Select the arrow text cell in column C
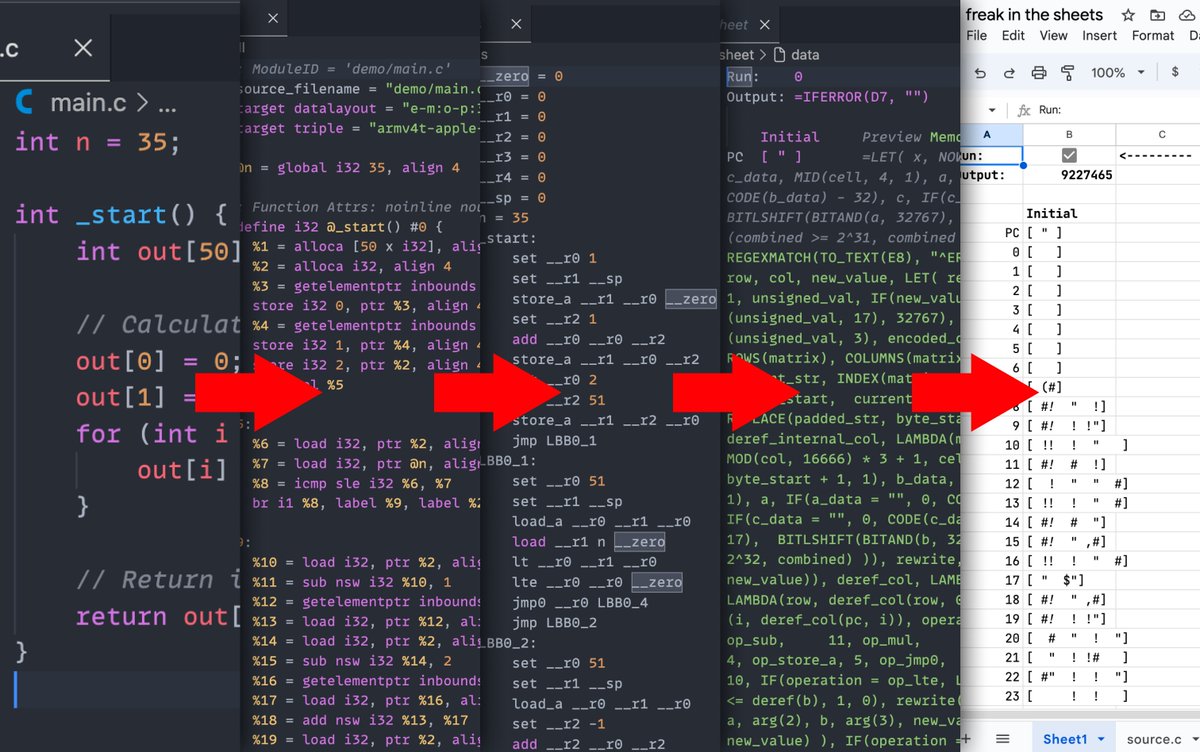This screenshot has width=1200, height=752. tap(1158, 156)
